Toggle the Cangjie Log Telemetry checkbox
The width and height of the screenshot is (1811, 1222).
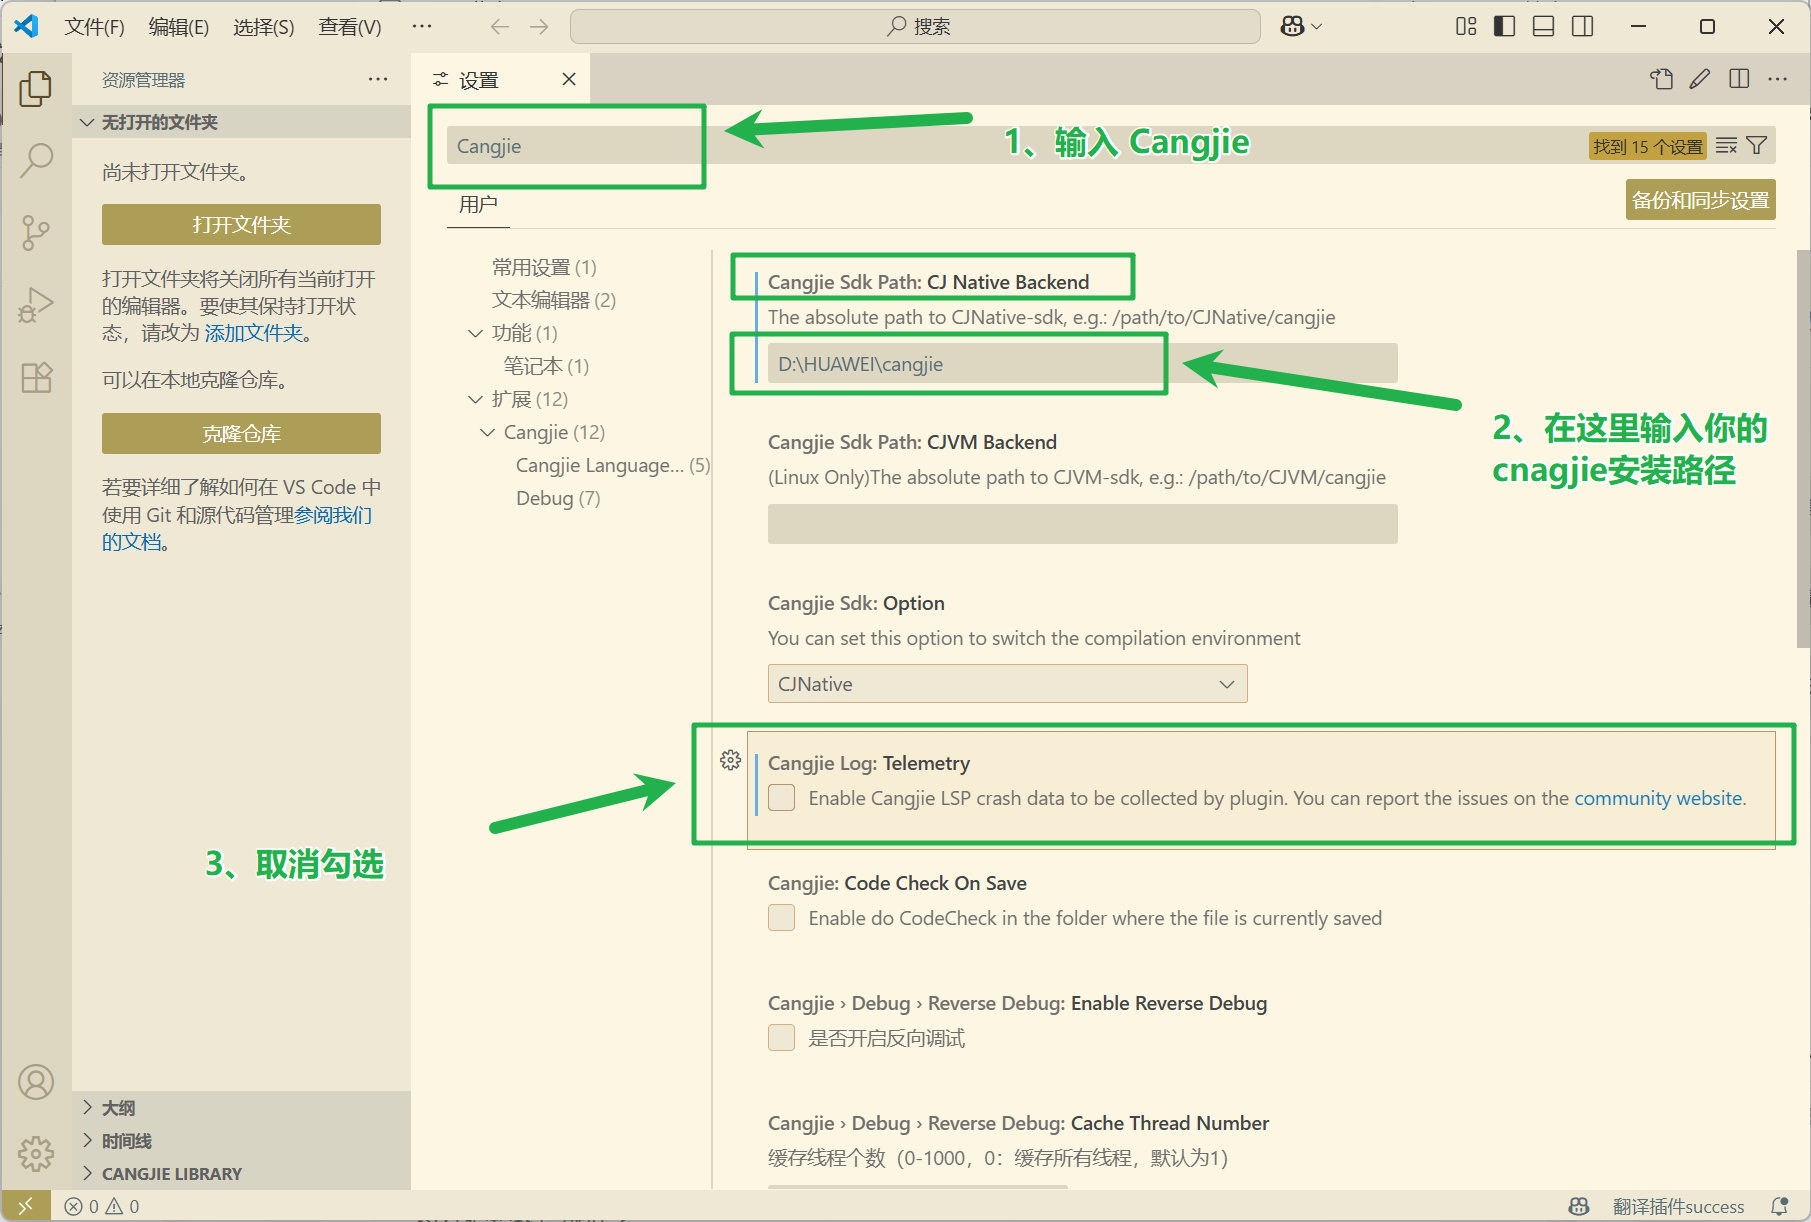[x=781, y=797]
